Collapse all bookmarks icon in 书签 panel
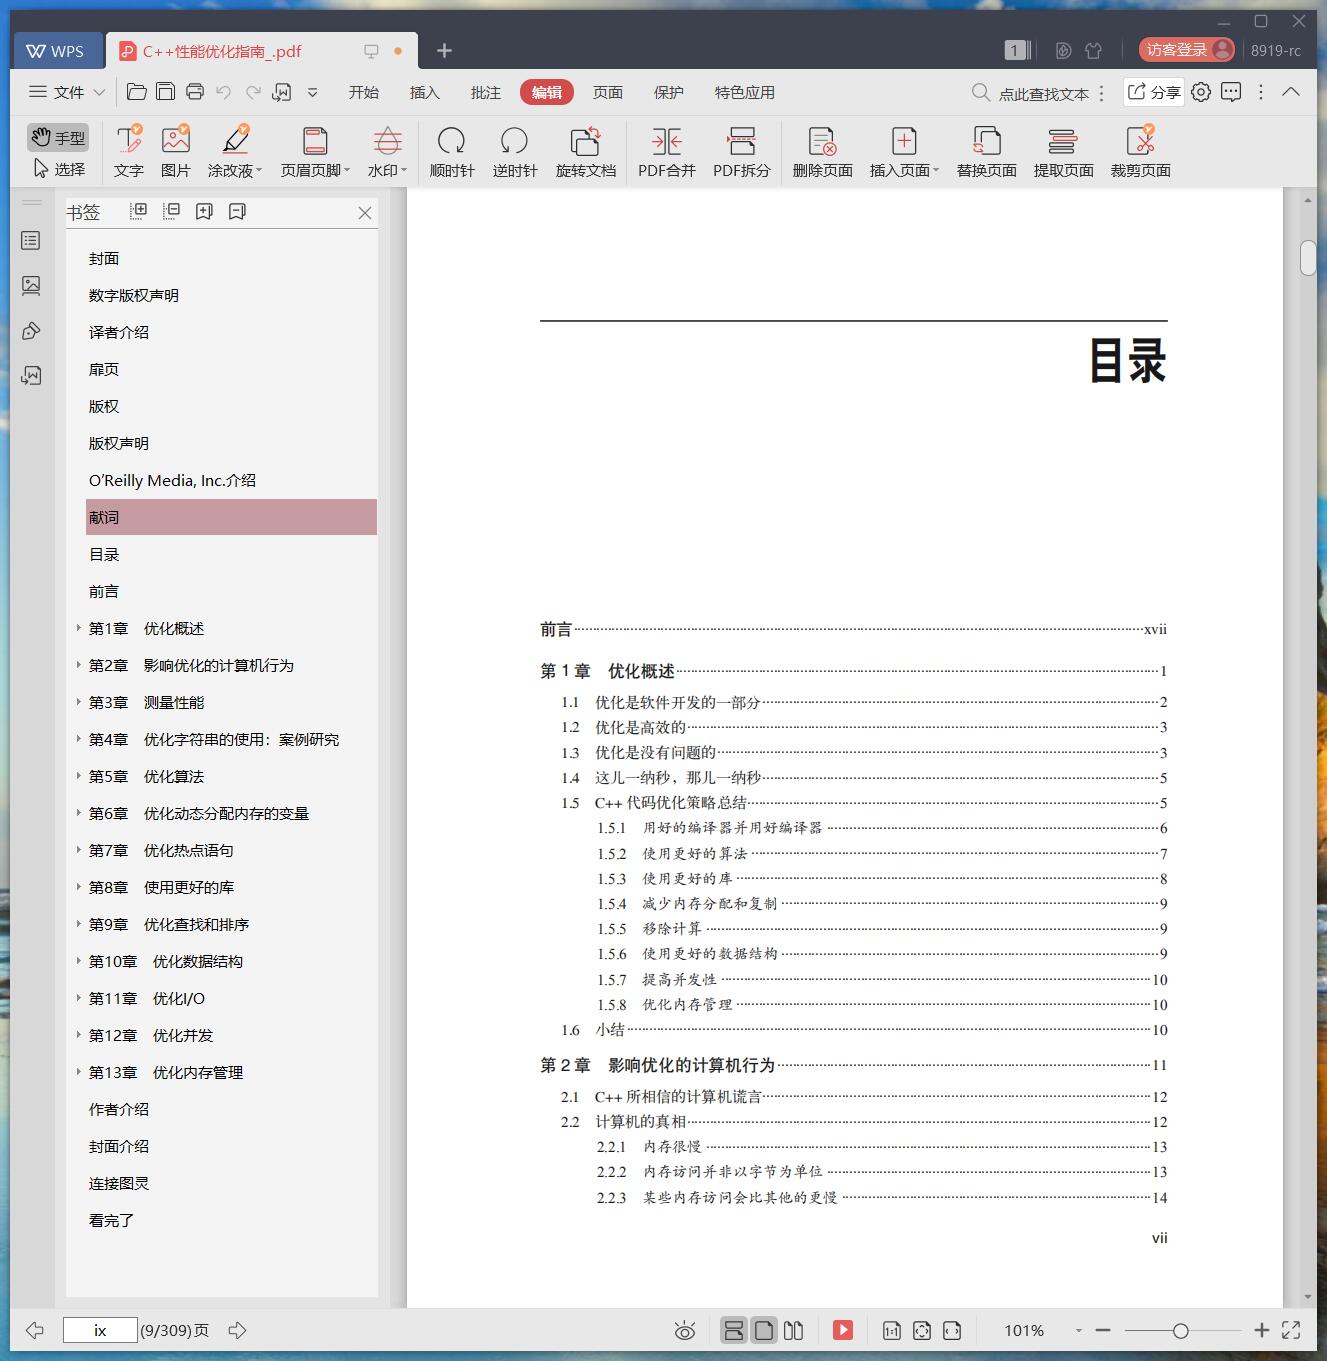 (x=172, y=211)
